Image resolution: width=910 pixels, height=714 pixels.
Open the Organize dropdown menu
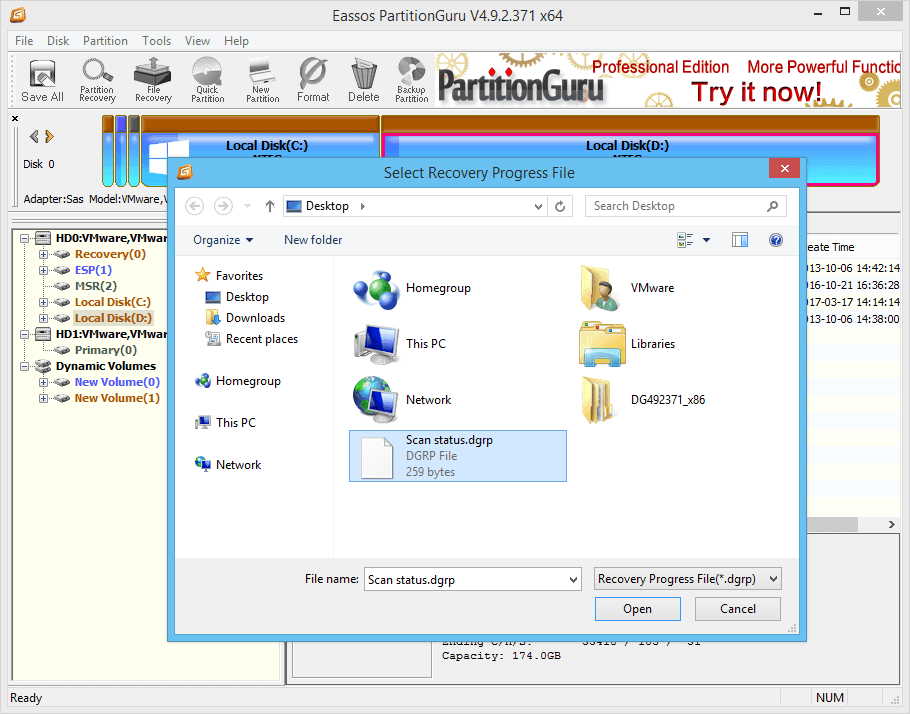tap(223, 240)
